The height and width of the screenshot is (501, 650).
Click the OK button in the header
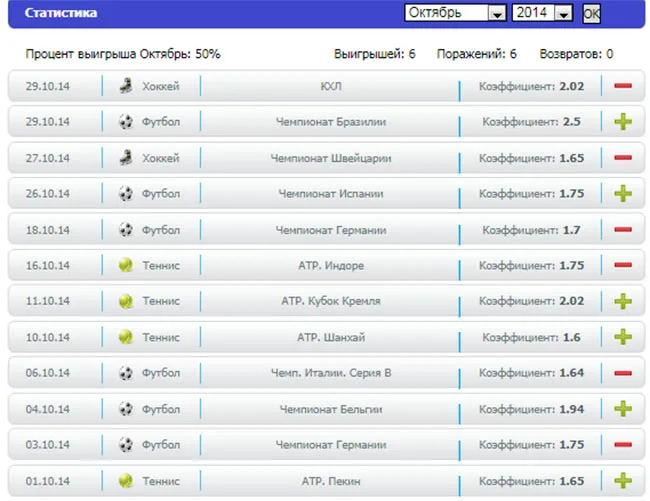(591, 14)
